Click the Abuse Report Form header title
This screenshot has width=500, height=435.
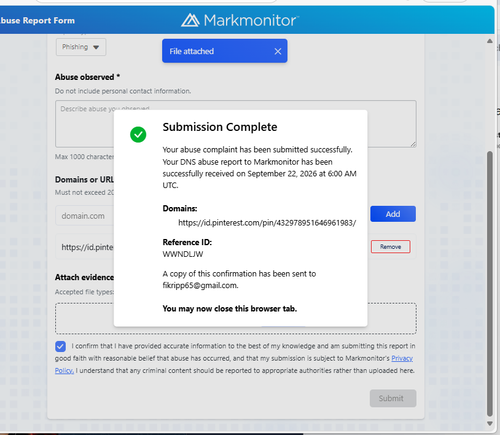point(37,21)
